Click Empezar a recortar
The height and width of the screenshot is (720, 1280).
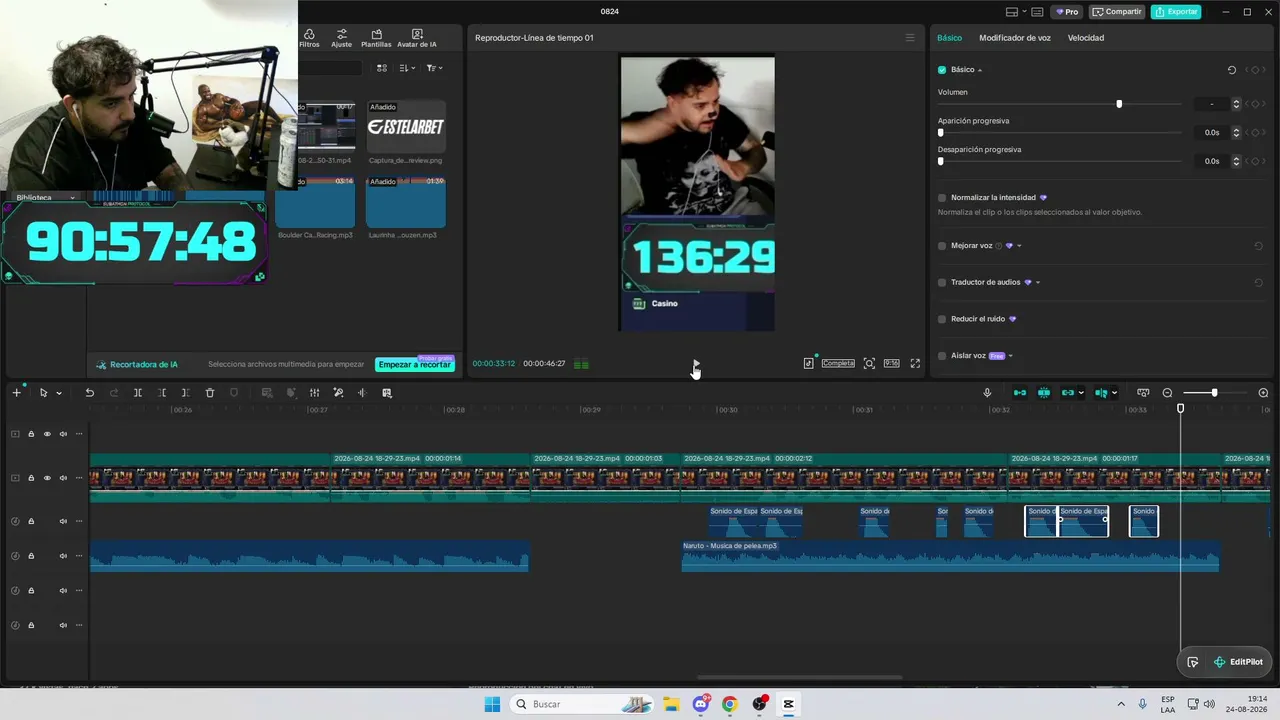tap(415, 365)
